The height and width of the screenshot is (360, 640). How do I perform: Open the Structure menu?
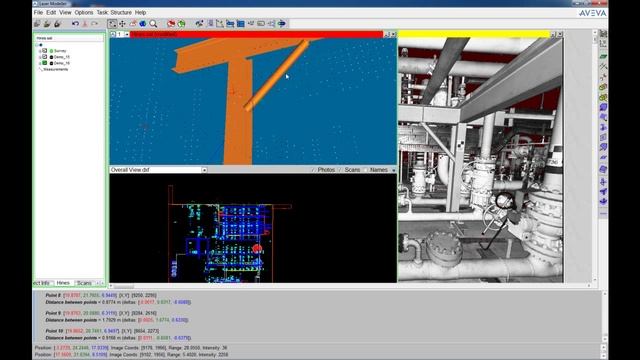click(x=121, y=13)
